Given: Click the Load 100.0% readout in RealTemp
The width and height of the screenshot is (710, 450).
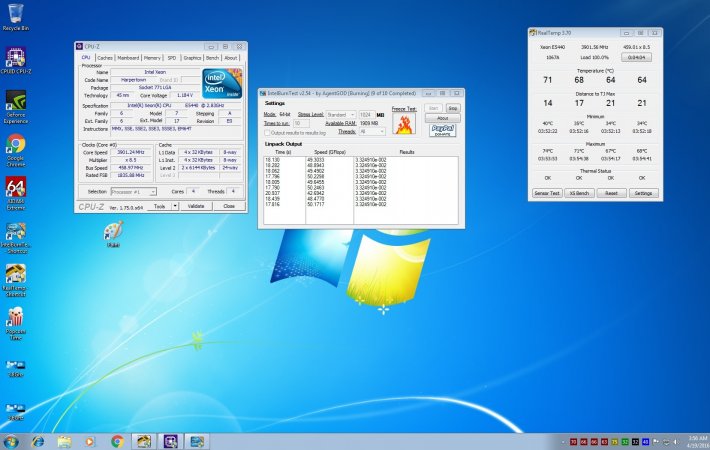Looking at the screenshot, I should pyautogui.click(x=595, y=57).
